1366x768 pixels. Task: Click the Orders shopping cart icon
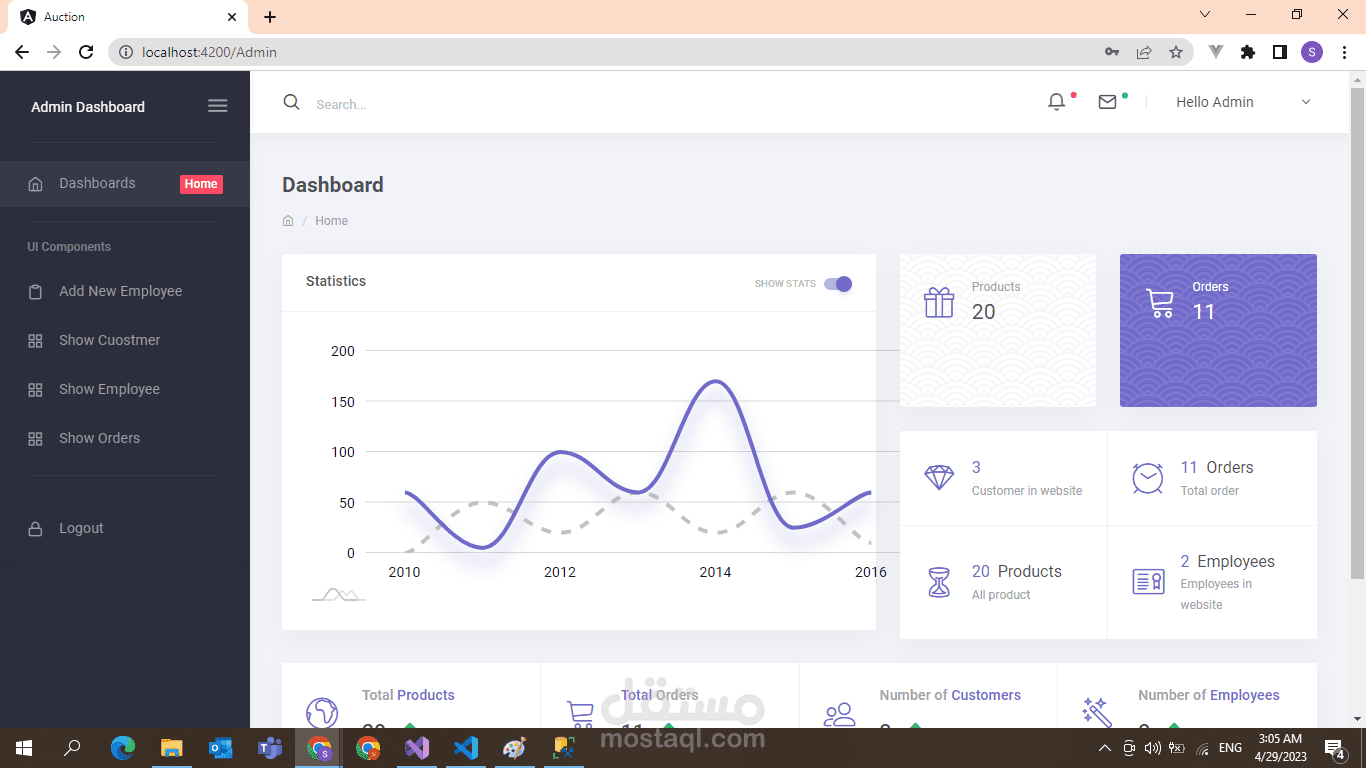(1160, 303)
